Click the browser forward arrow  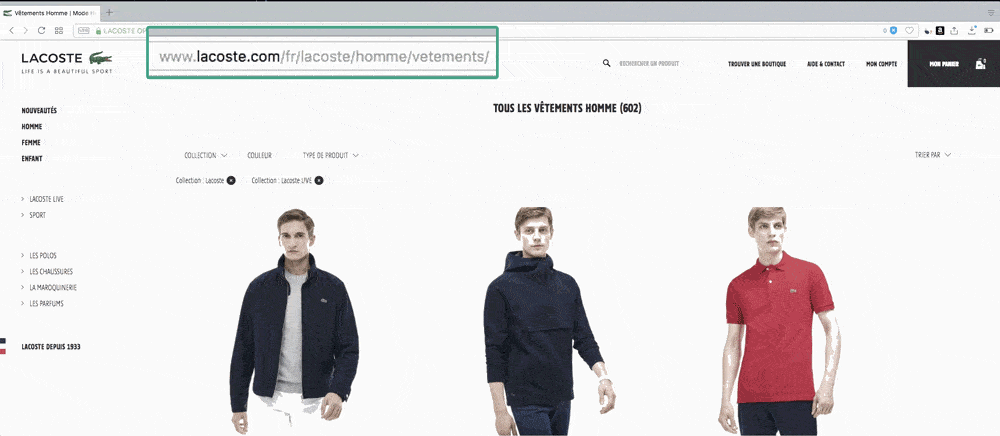coord(26,30)
